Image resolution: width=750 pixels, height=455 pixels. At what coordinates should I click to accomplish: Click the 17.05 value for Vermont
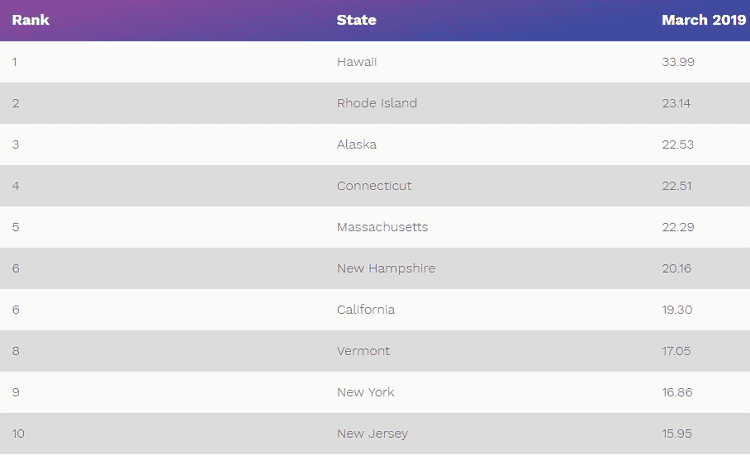[677, 351]
